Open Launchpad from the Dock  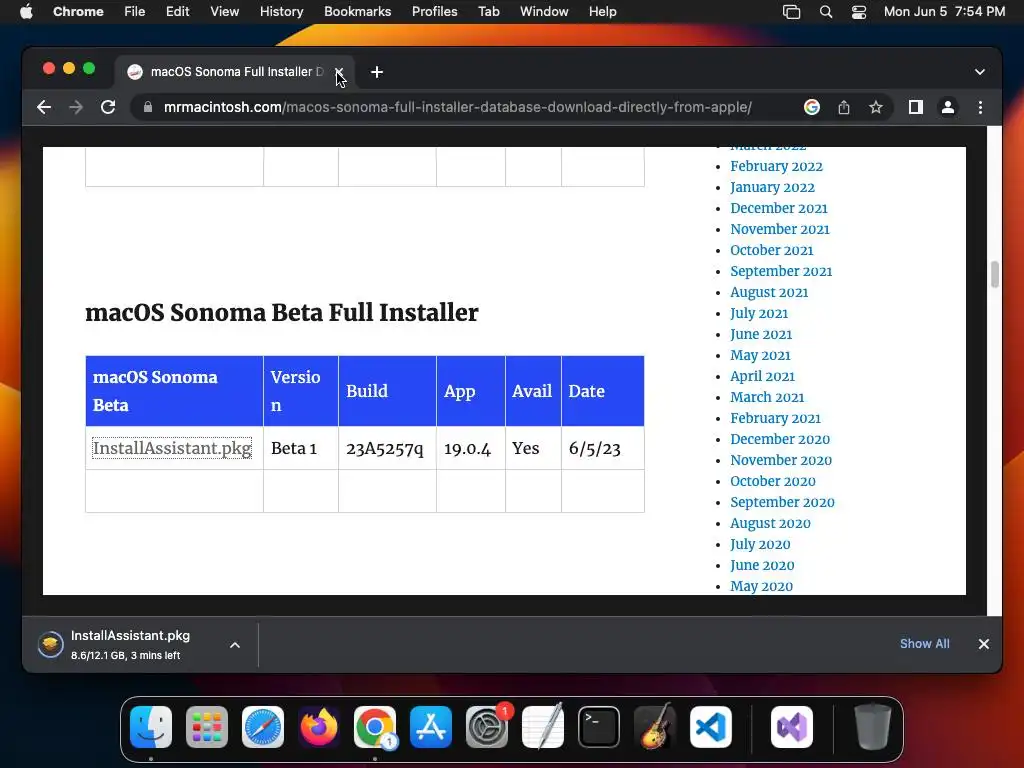click(x=207, y=727)
